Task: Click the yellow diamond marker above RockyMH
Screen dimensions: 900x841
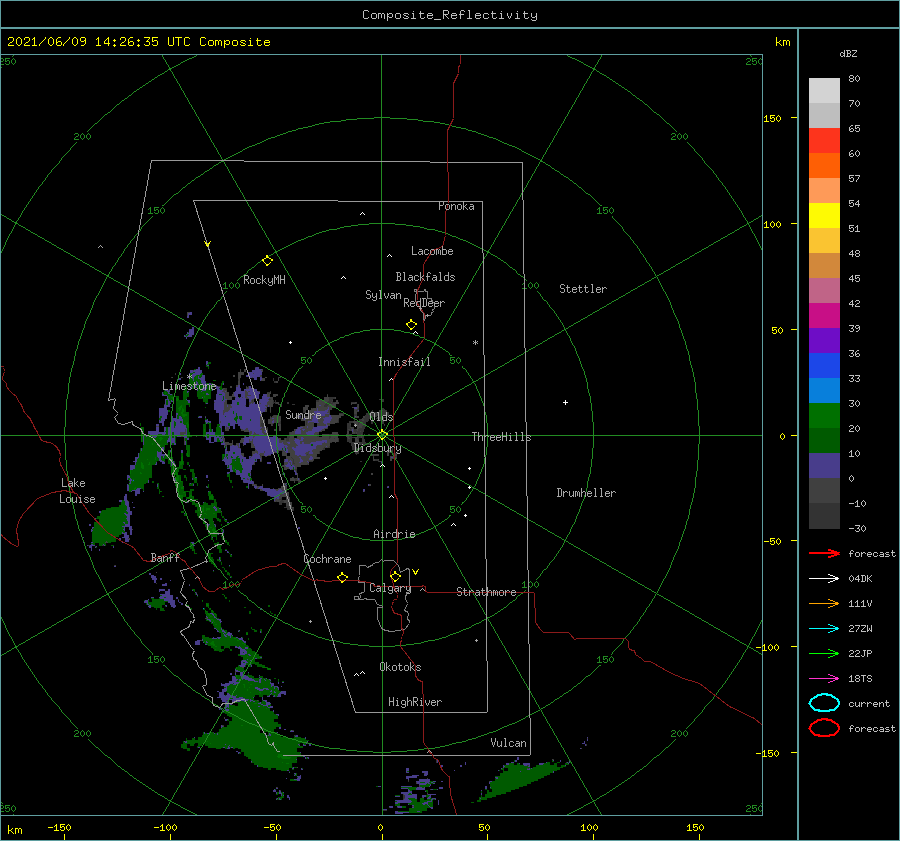Action: coord(267,261)
